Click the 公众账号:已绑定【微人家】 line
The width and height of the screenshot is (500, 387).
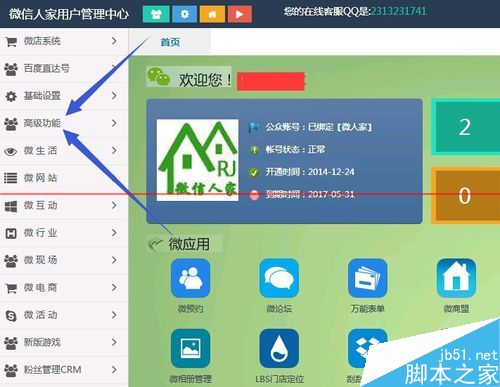(x=319, y=127)
